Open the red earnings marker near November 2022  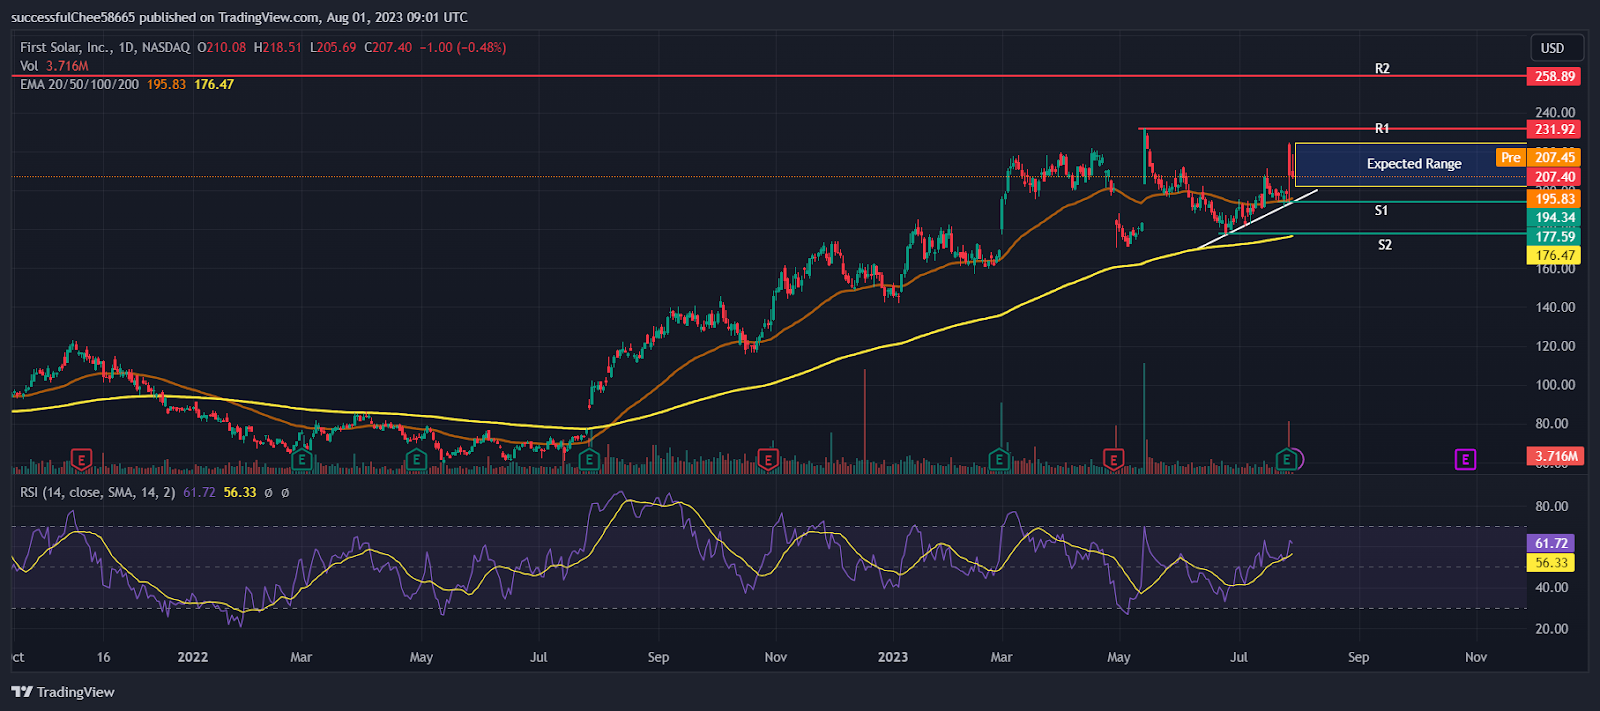point(768,460)
